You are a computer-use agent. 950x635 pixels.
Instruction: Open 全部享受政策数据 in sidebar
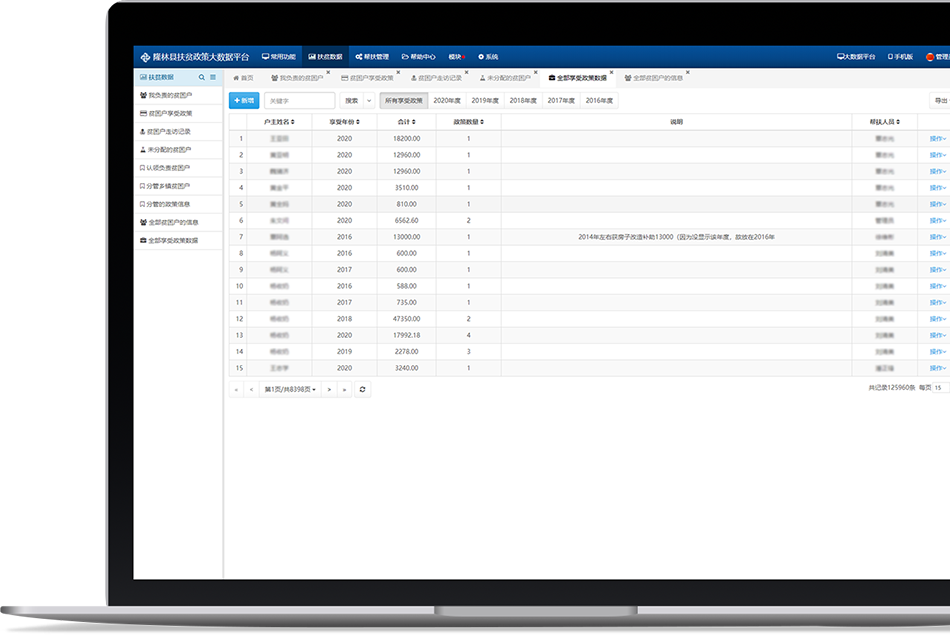(178, 241)
